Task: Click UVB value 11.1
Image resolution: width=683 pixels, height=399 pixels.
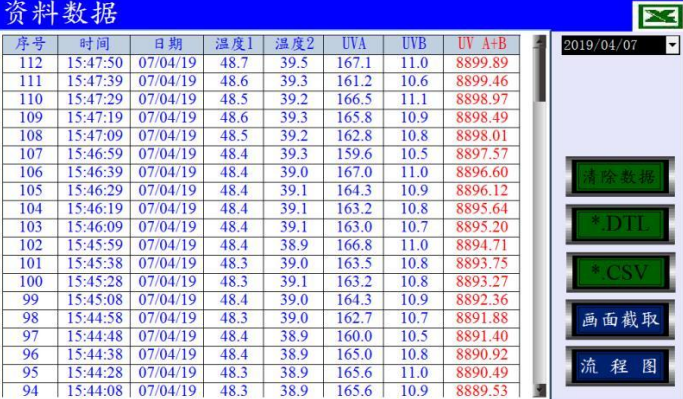Action: [x=414, y=100]
